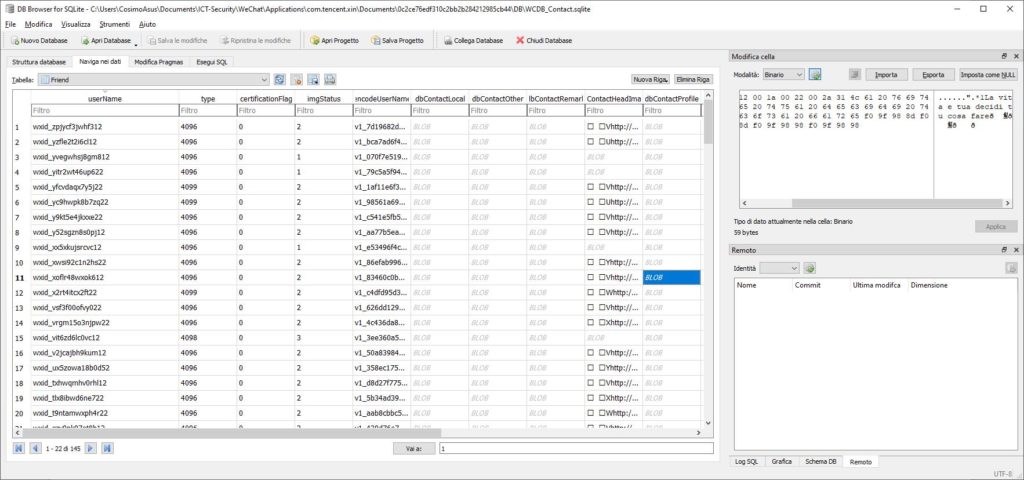Click Collega Database in the toolbar
Screen dimensions: 1024x480
473,40
